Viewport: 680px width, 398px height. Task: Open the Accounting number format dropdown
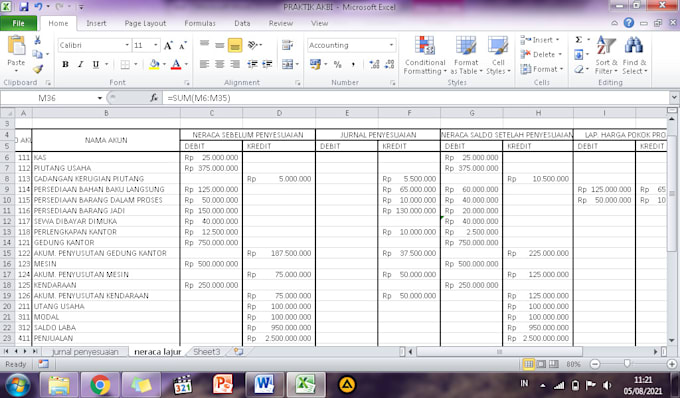[391, 45]
